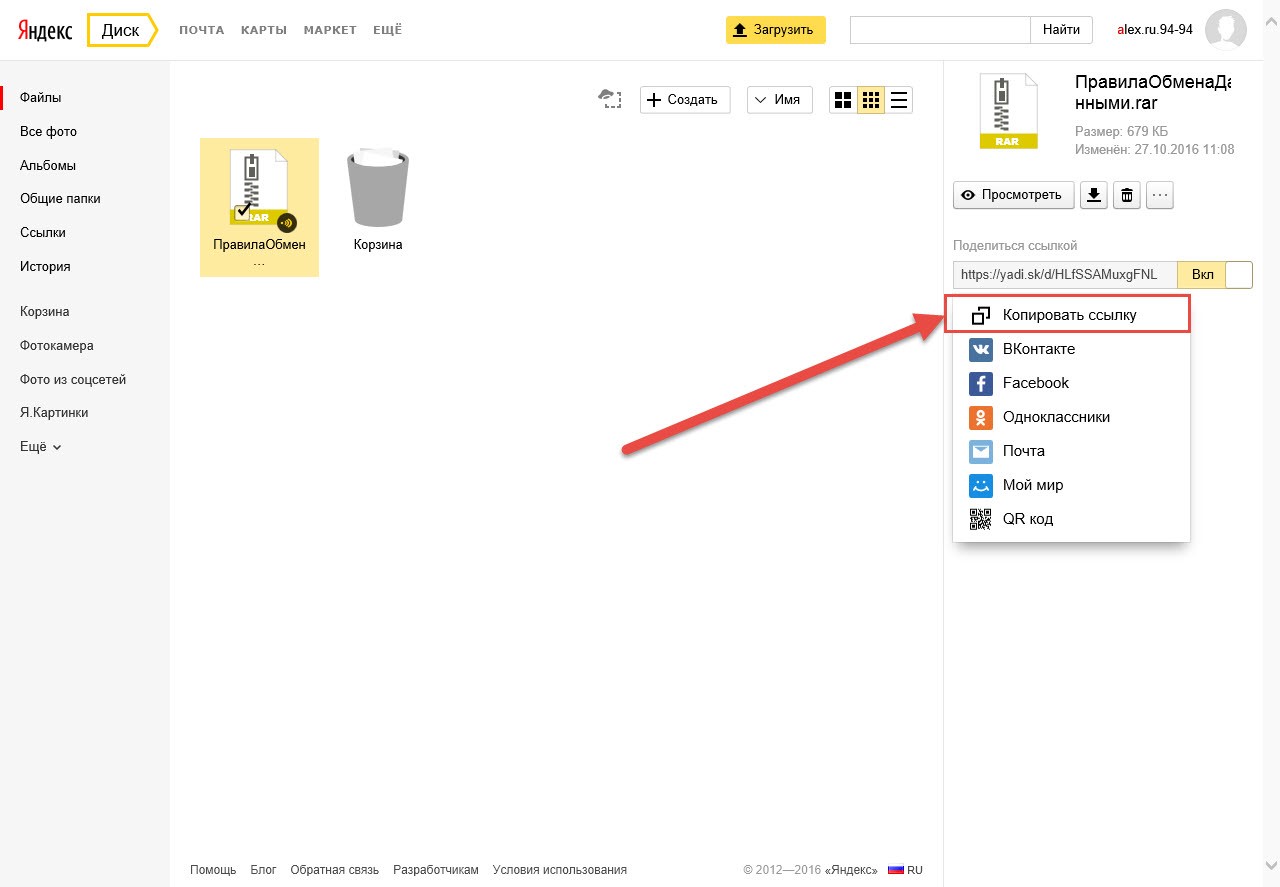Select small tiles grid view icon
This screenshot has height=887, width=1280.
(871, 100)
